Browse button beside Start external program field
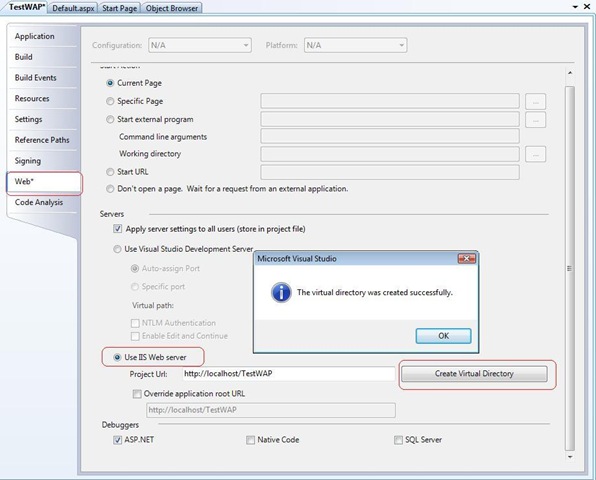596x480 pixels. coord(536,120)
